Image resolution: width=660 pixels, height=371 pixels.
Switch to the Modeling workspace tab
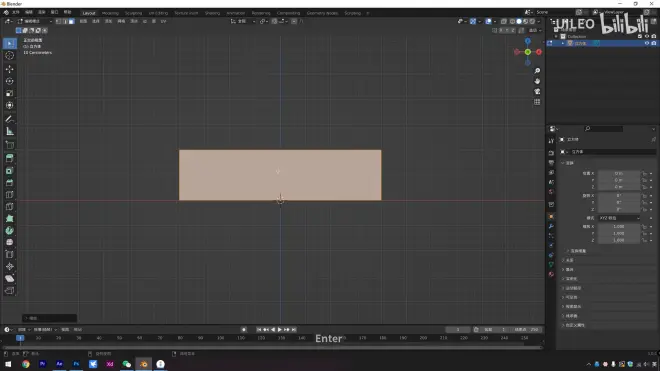(110, 13)
